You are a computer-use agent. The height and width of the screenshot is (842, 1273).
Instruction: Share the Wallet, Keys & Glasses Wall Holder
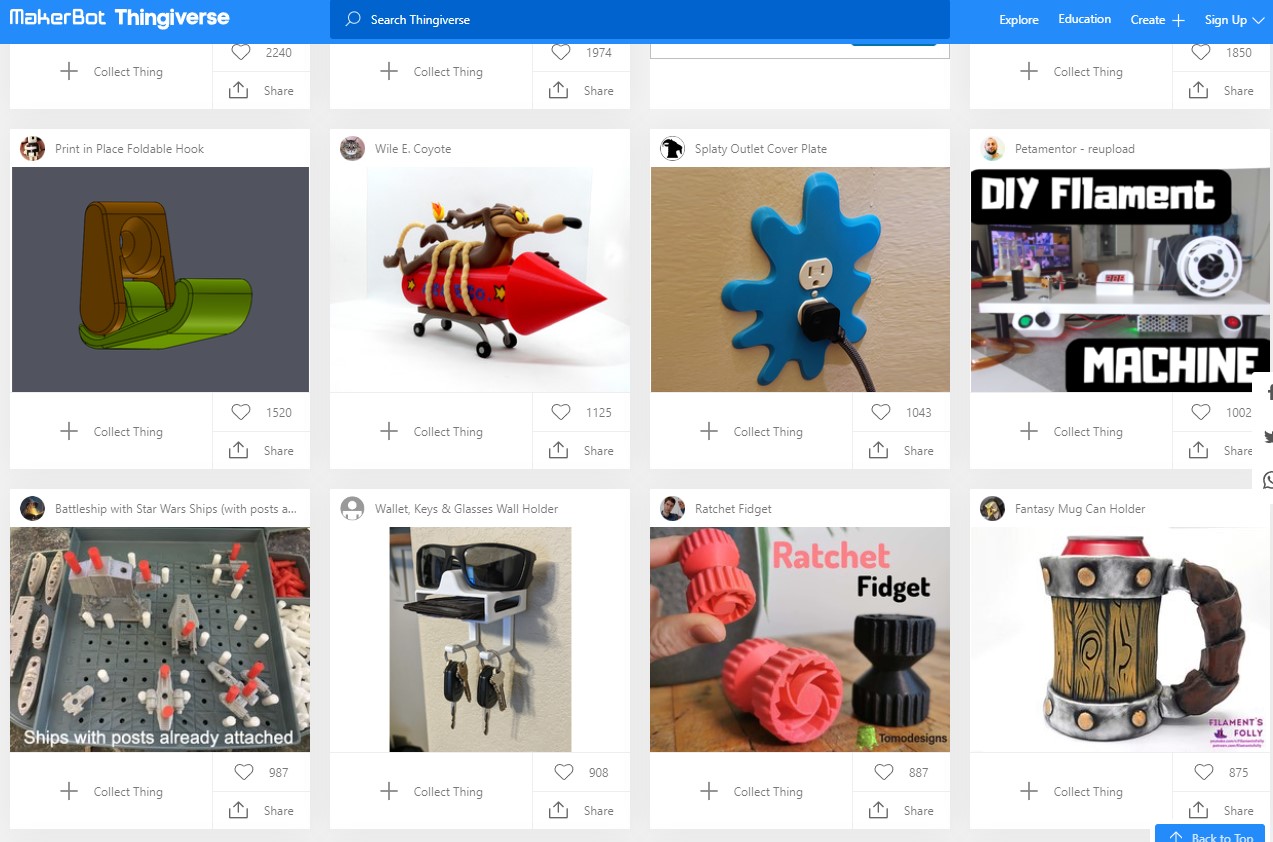coord(581,811)
